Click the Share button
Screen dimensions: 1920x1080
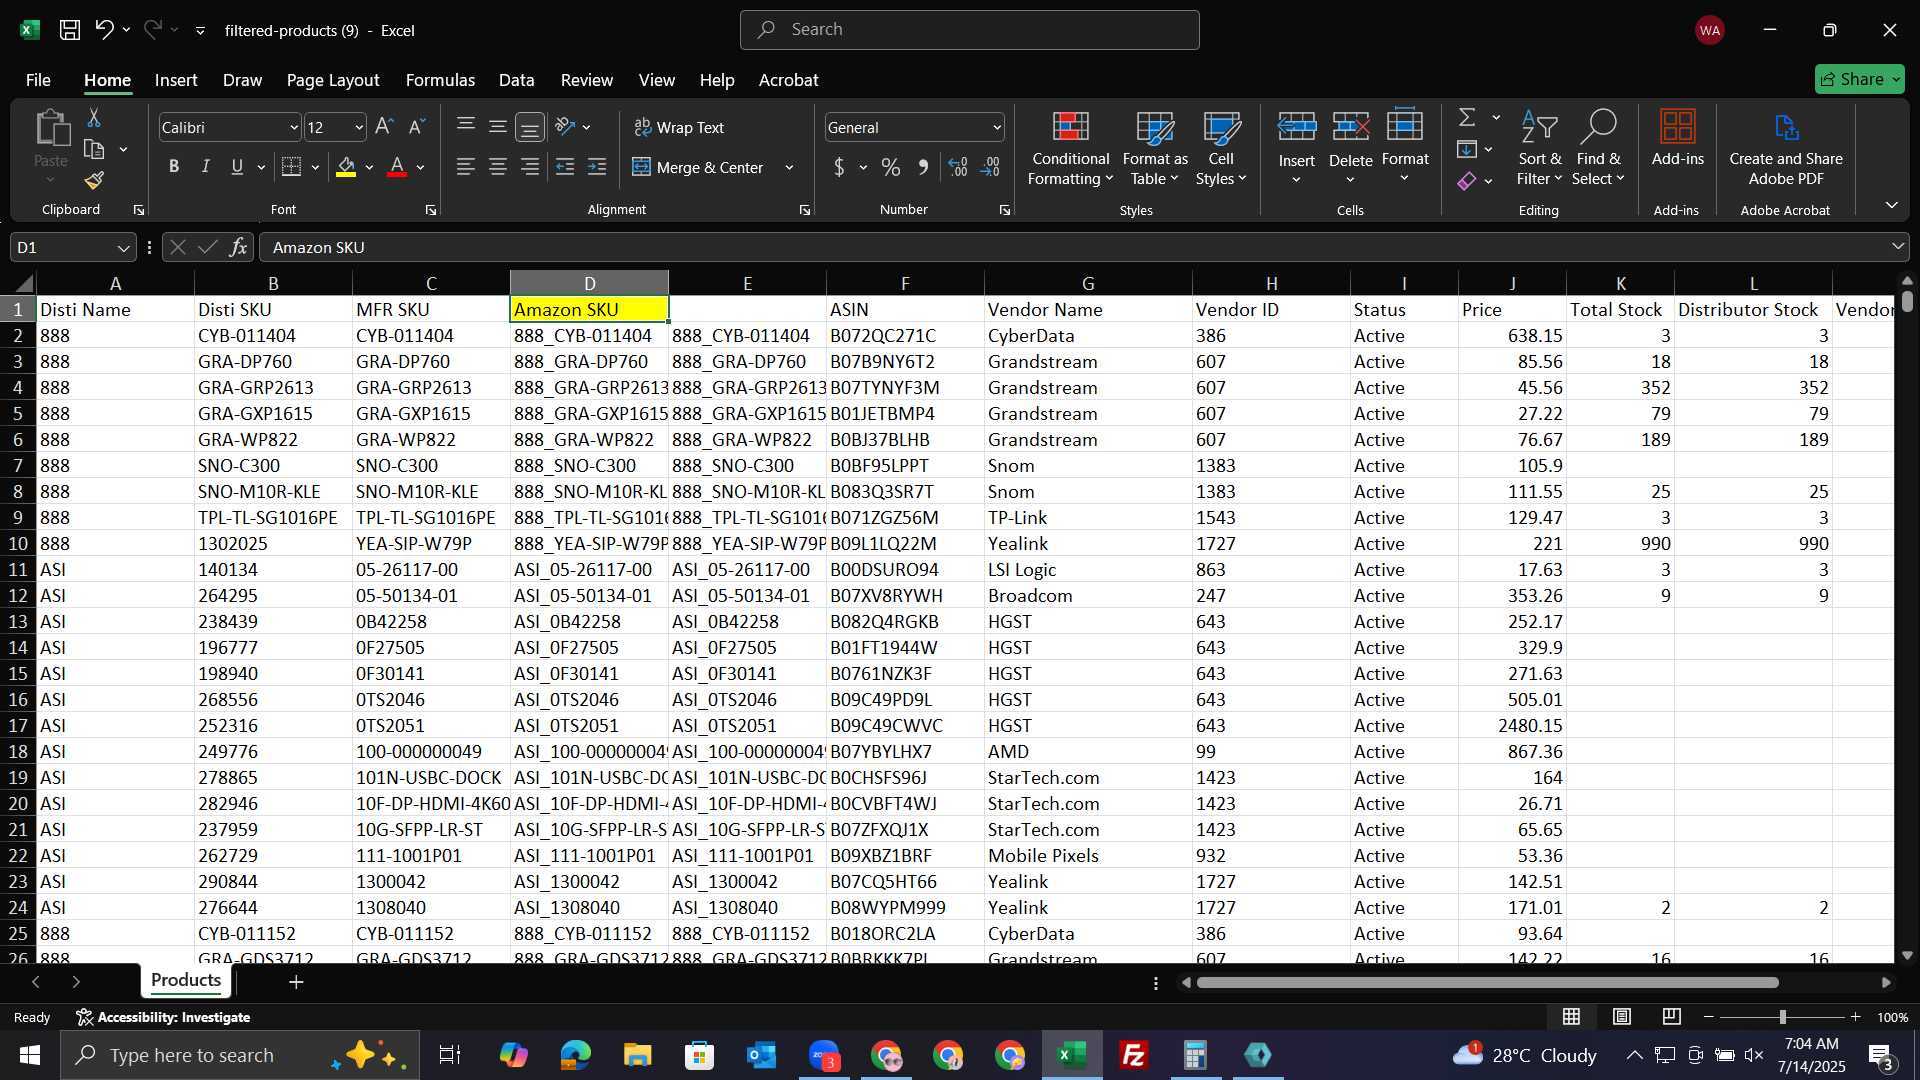(x=1859, y=79)
